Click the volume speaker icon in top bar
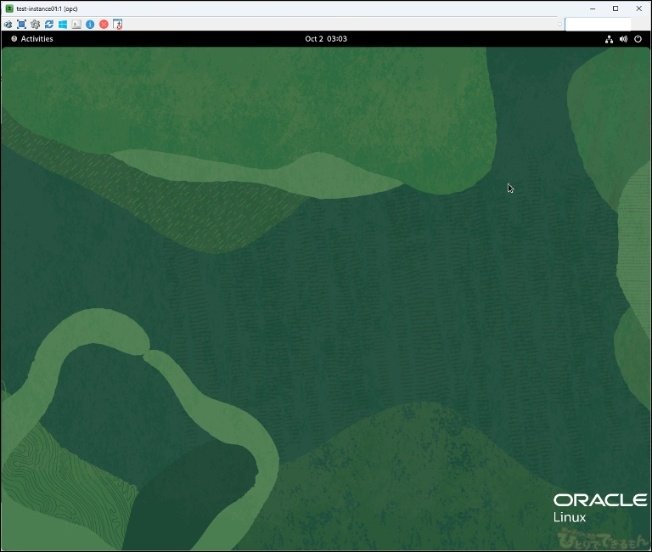Screen dimensions: 652x552 [x=624, y=39]
